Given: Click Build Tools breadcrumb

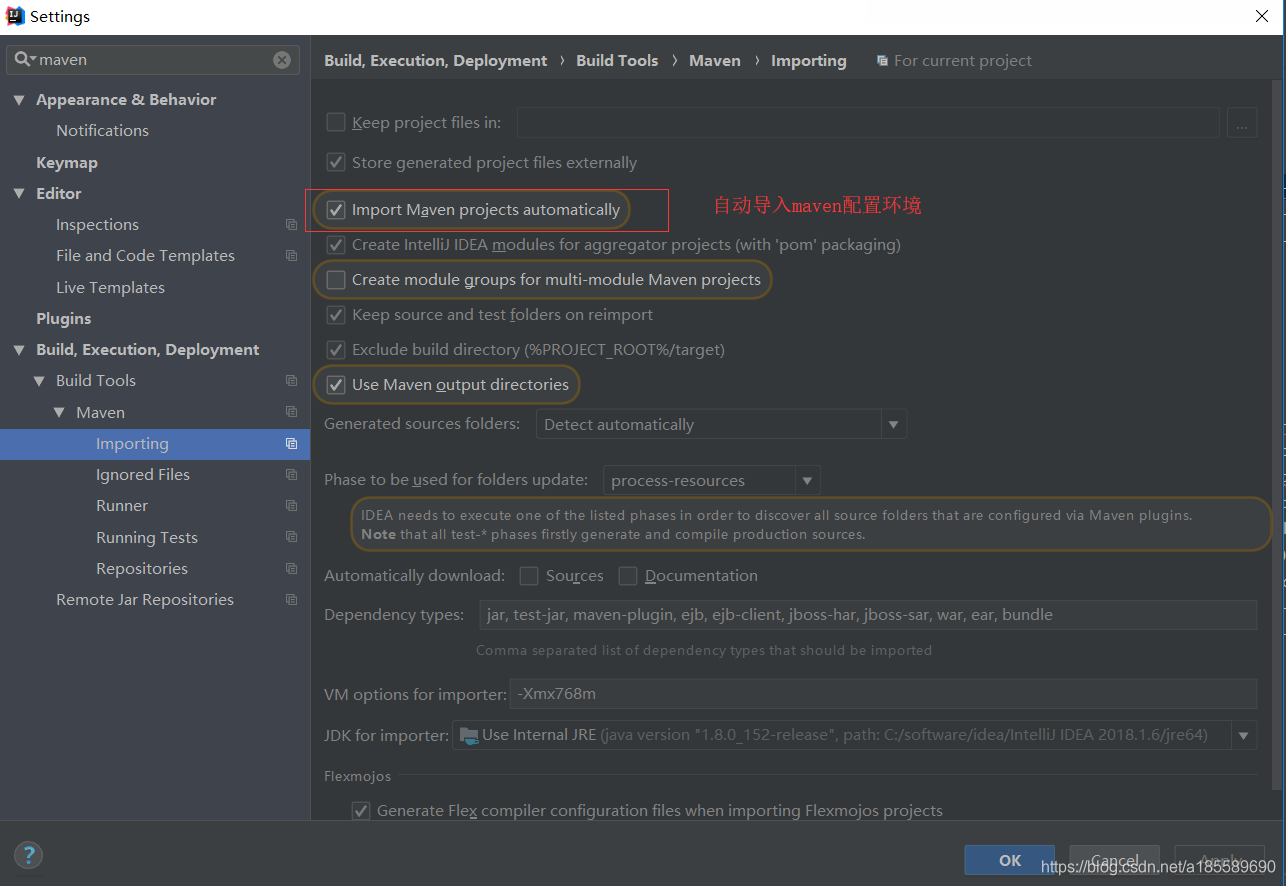Looking at the screenshot, I should (x=617, y=61).
